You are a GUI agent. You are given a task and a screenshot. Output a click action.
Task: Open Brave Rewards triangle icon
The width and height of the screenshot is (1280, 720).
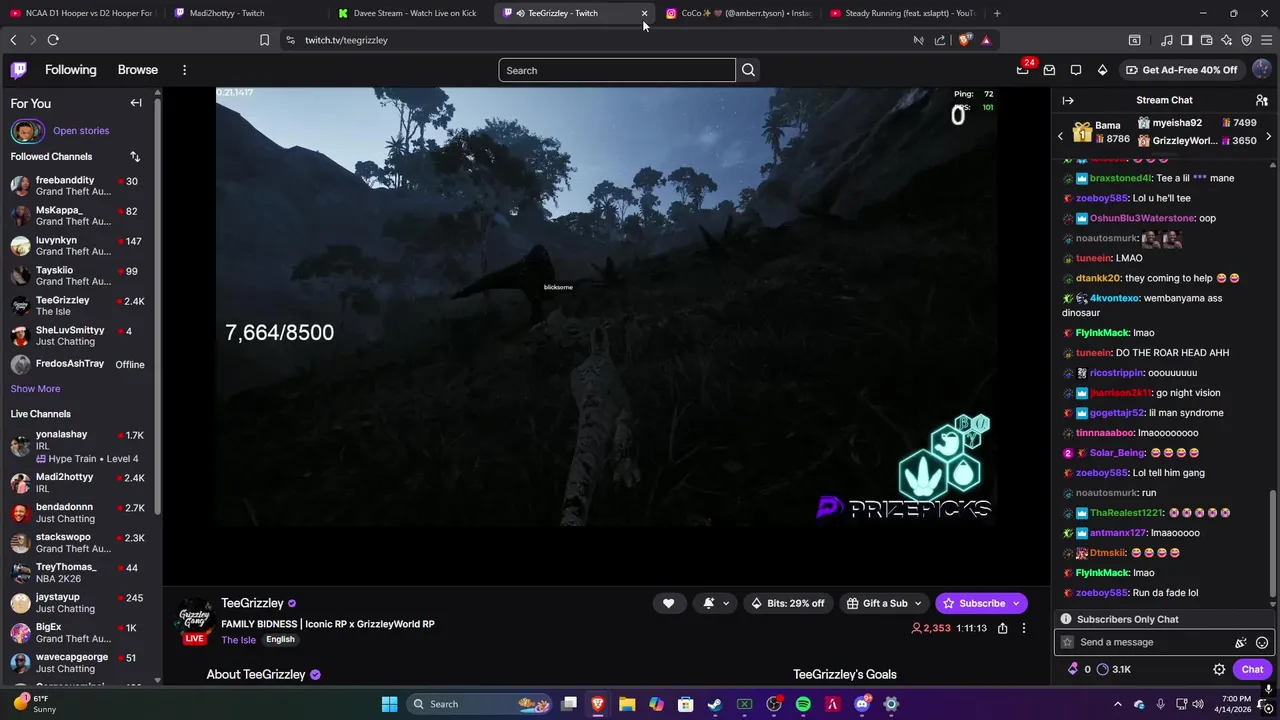986,40
